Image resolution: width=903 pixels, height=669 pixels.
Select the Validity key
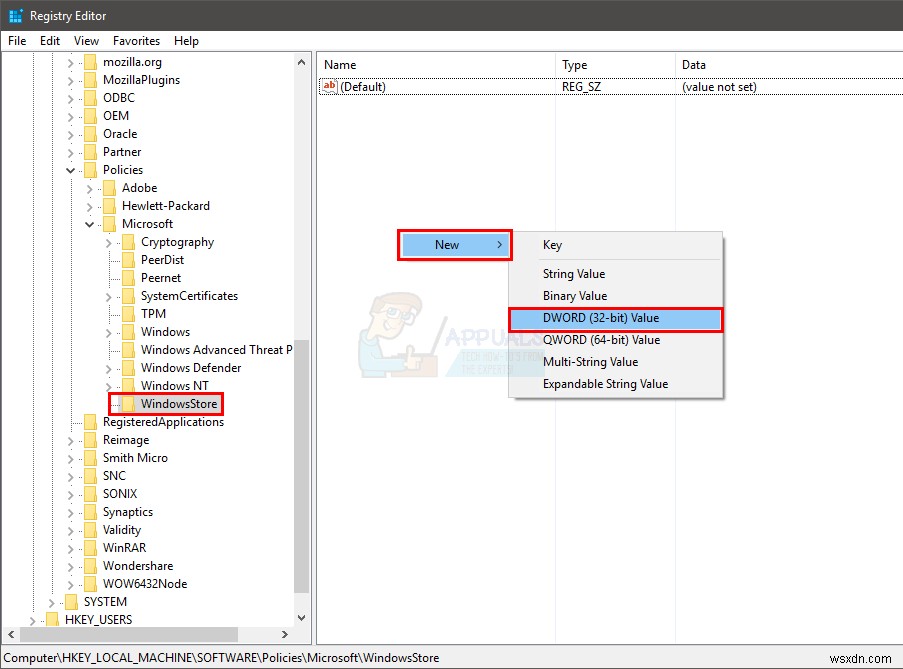click(x=122, y=530)
